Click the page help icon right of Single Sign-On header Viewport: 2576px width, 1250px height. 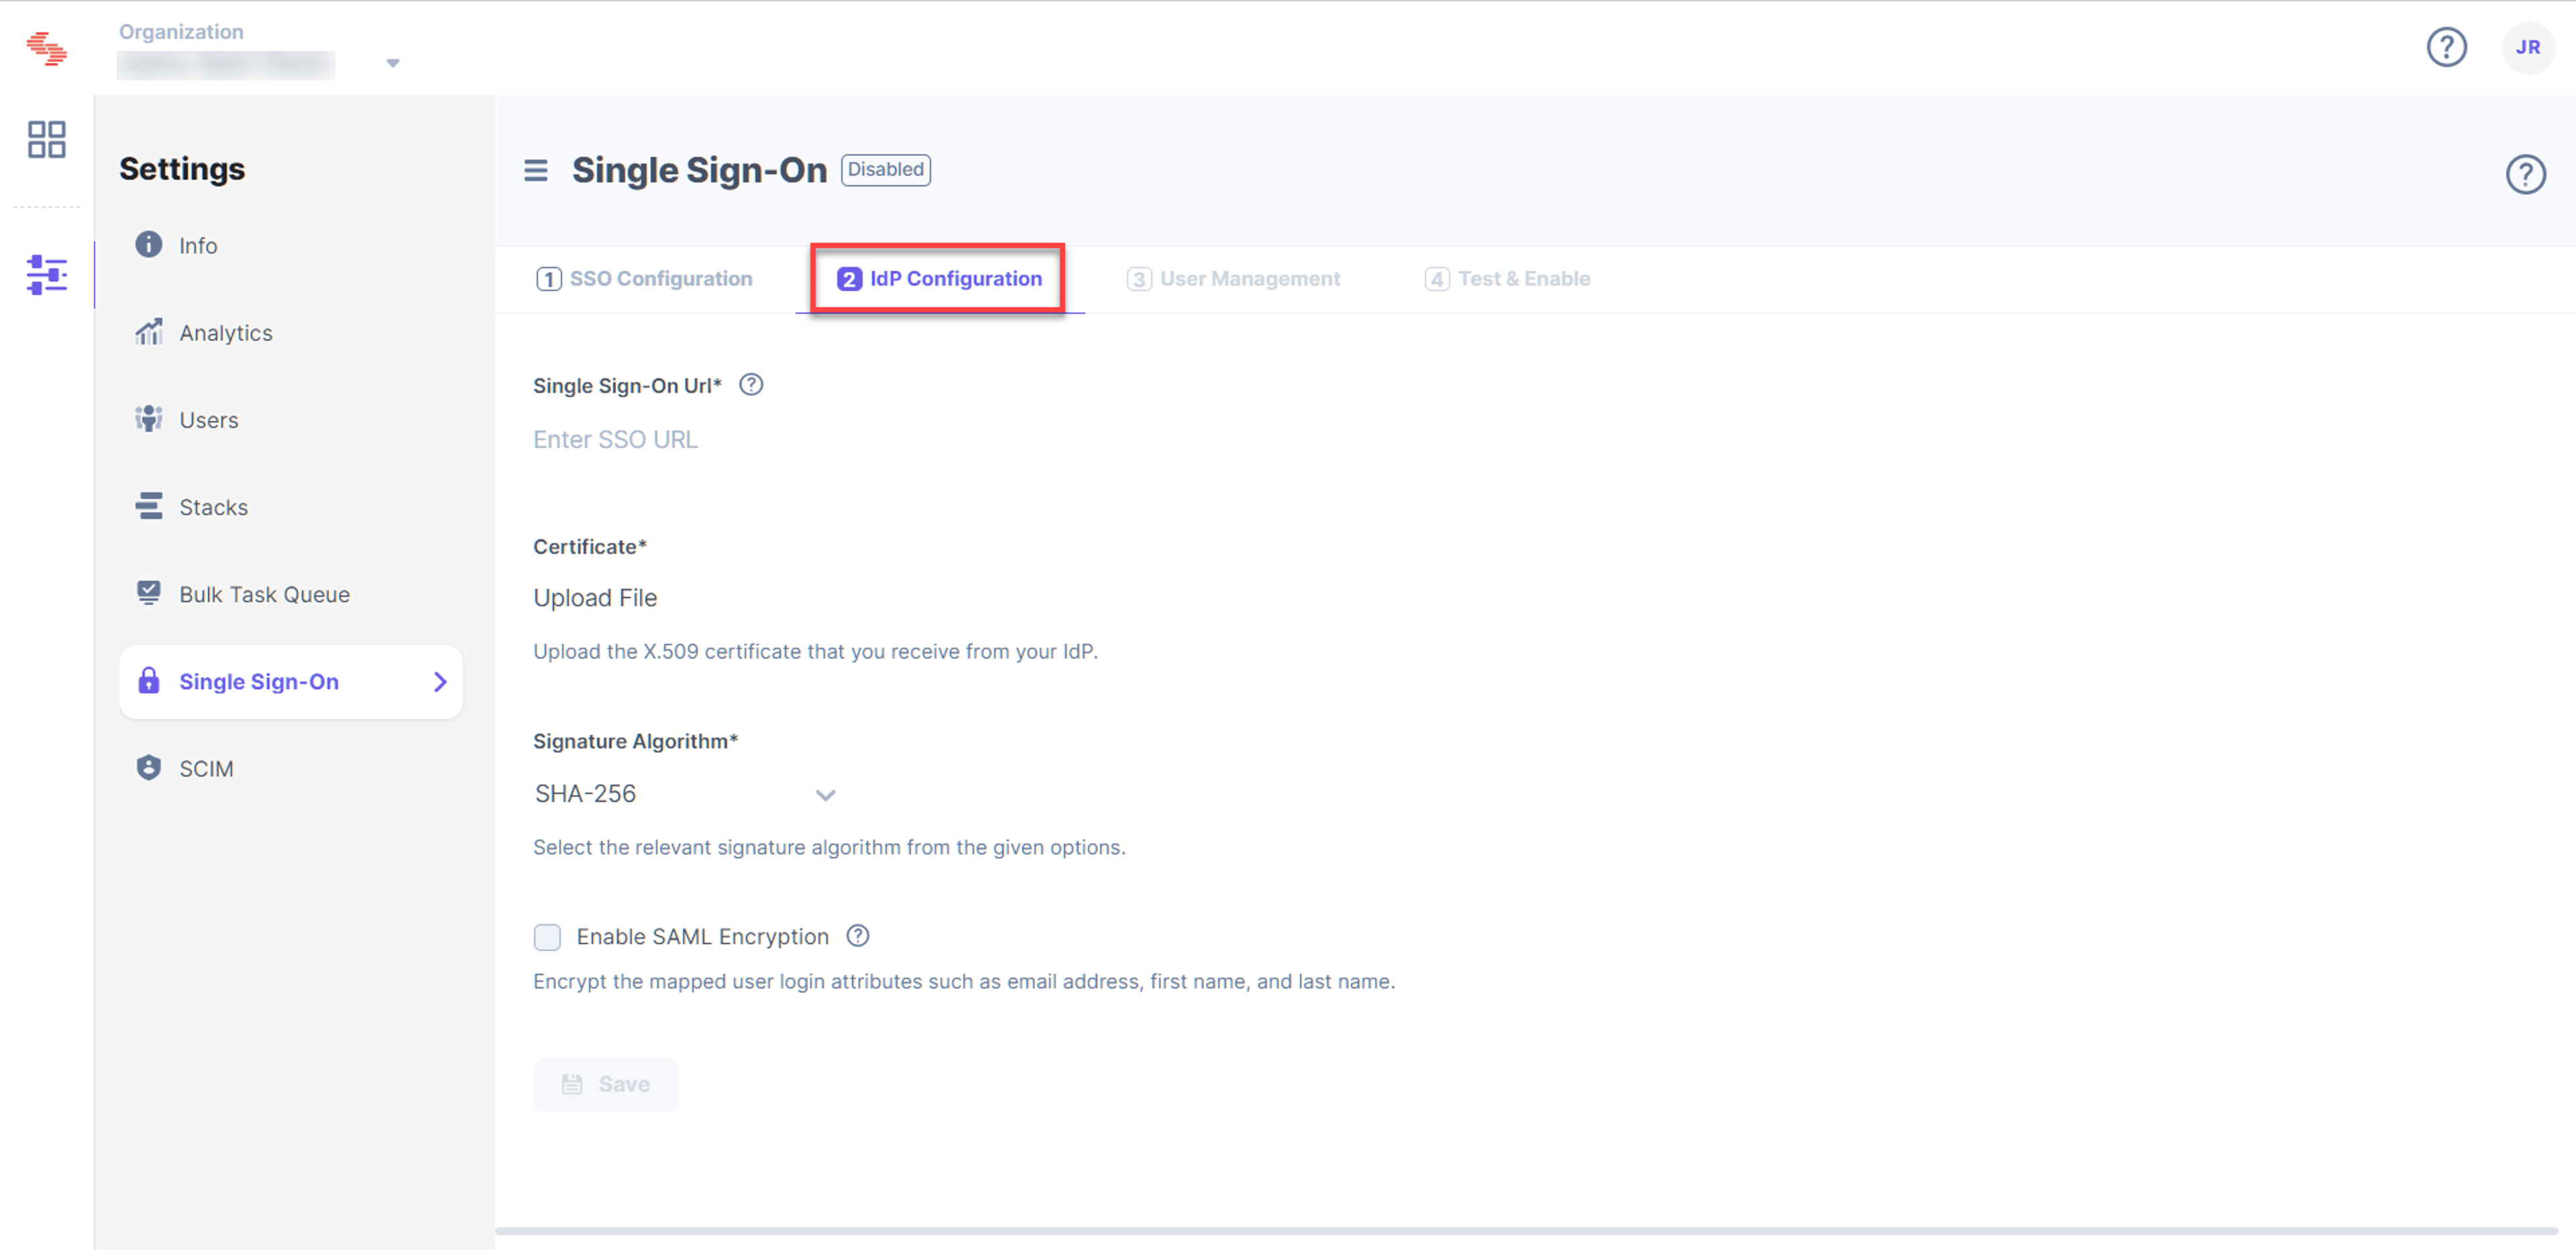(x=2525, y=174)
